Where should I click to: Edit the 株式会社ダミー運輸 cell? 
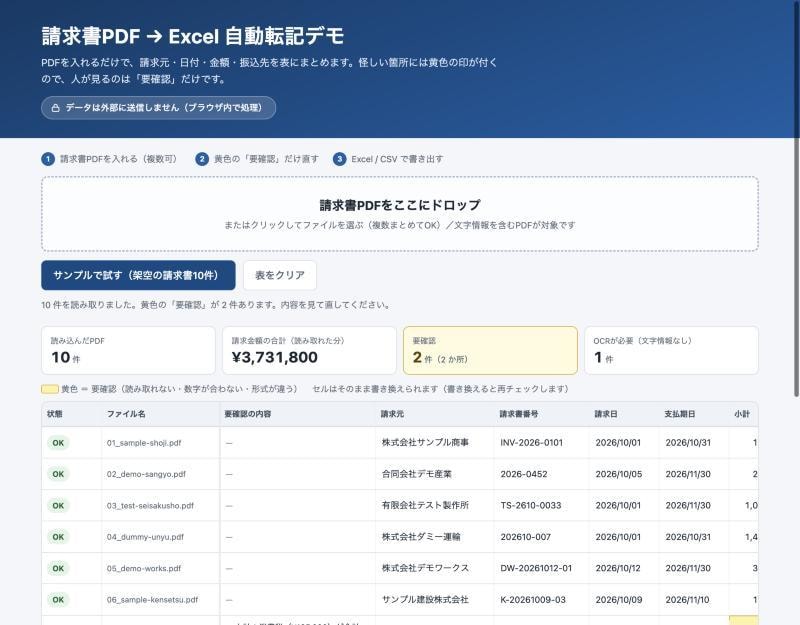[x=435, y=537]
